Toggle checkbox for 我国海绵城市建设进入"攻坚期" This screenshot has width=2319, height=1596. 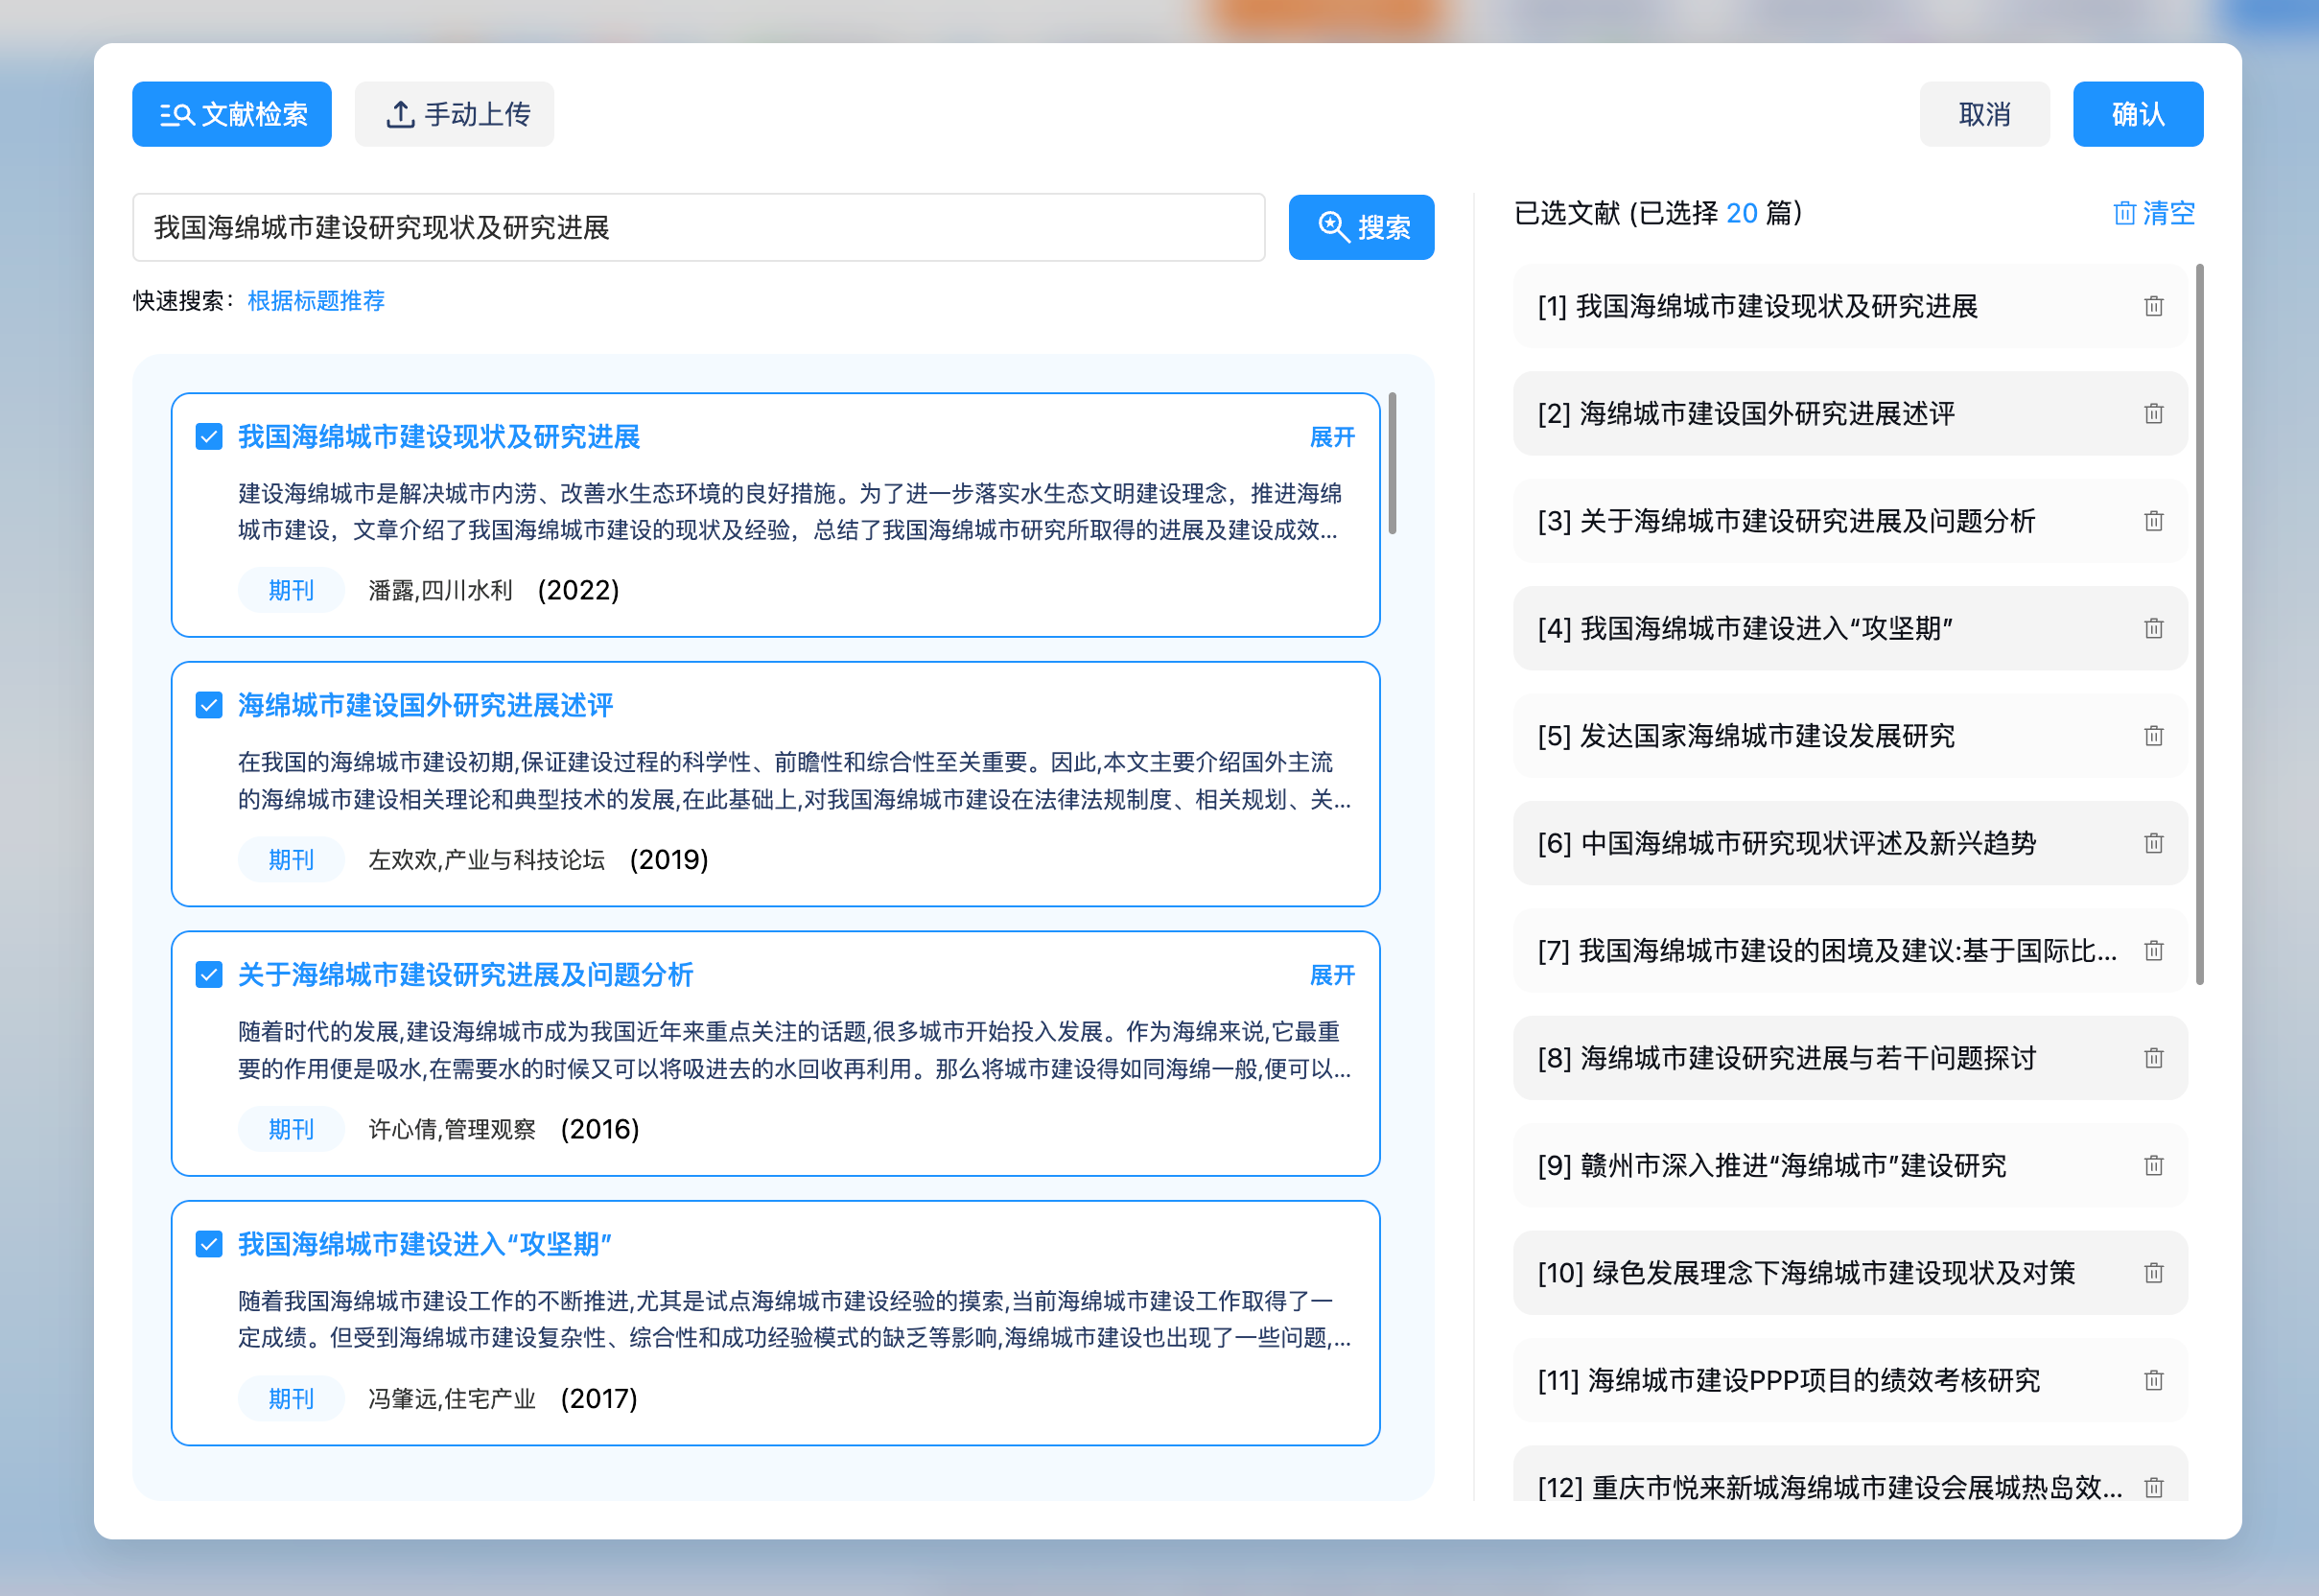pyautogui.click(x=209, y=1244)
